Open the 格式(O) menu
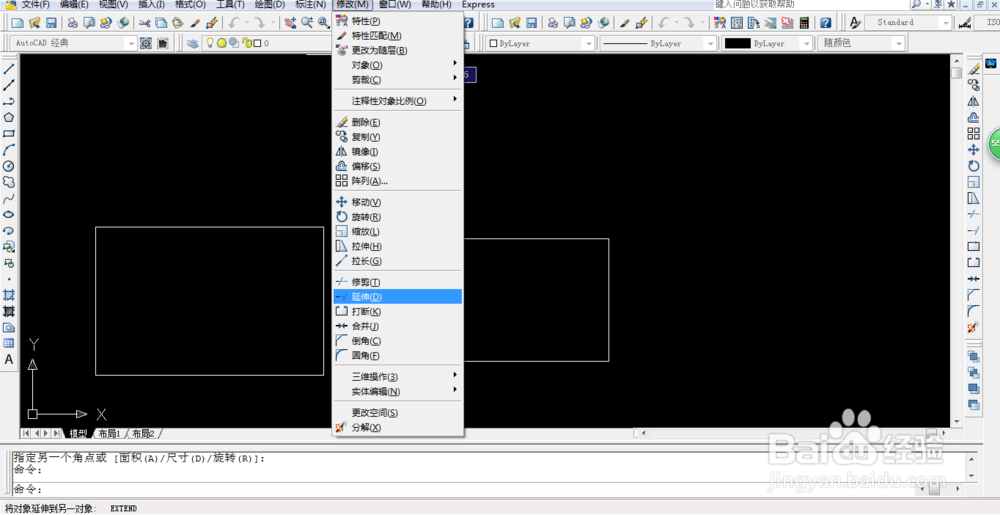 (190, 4)
